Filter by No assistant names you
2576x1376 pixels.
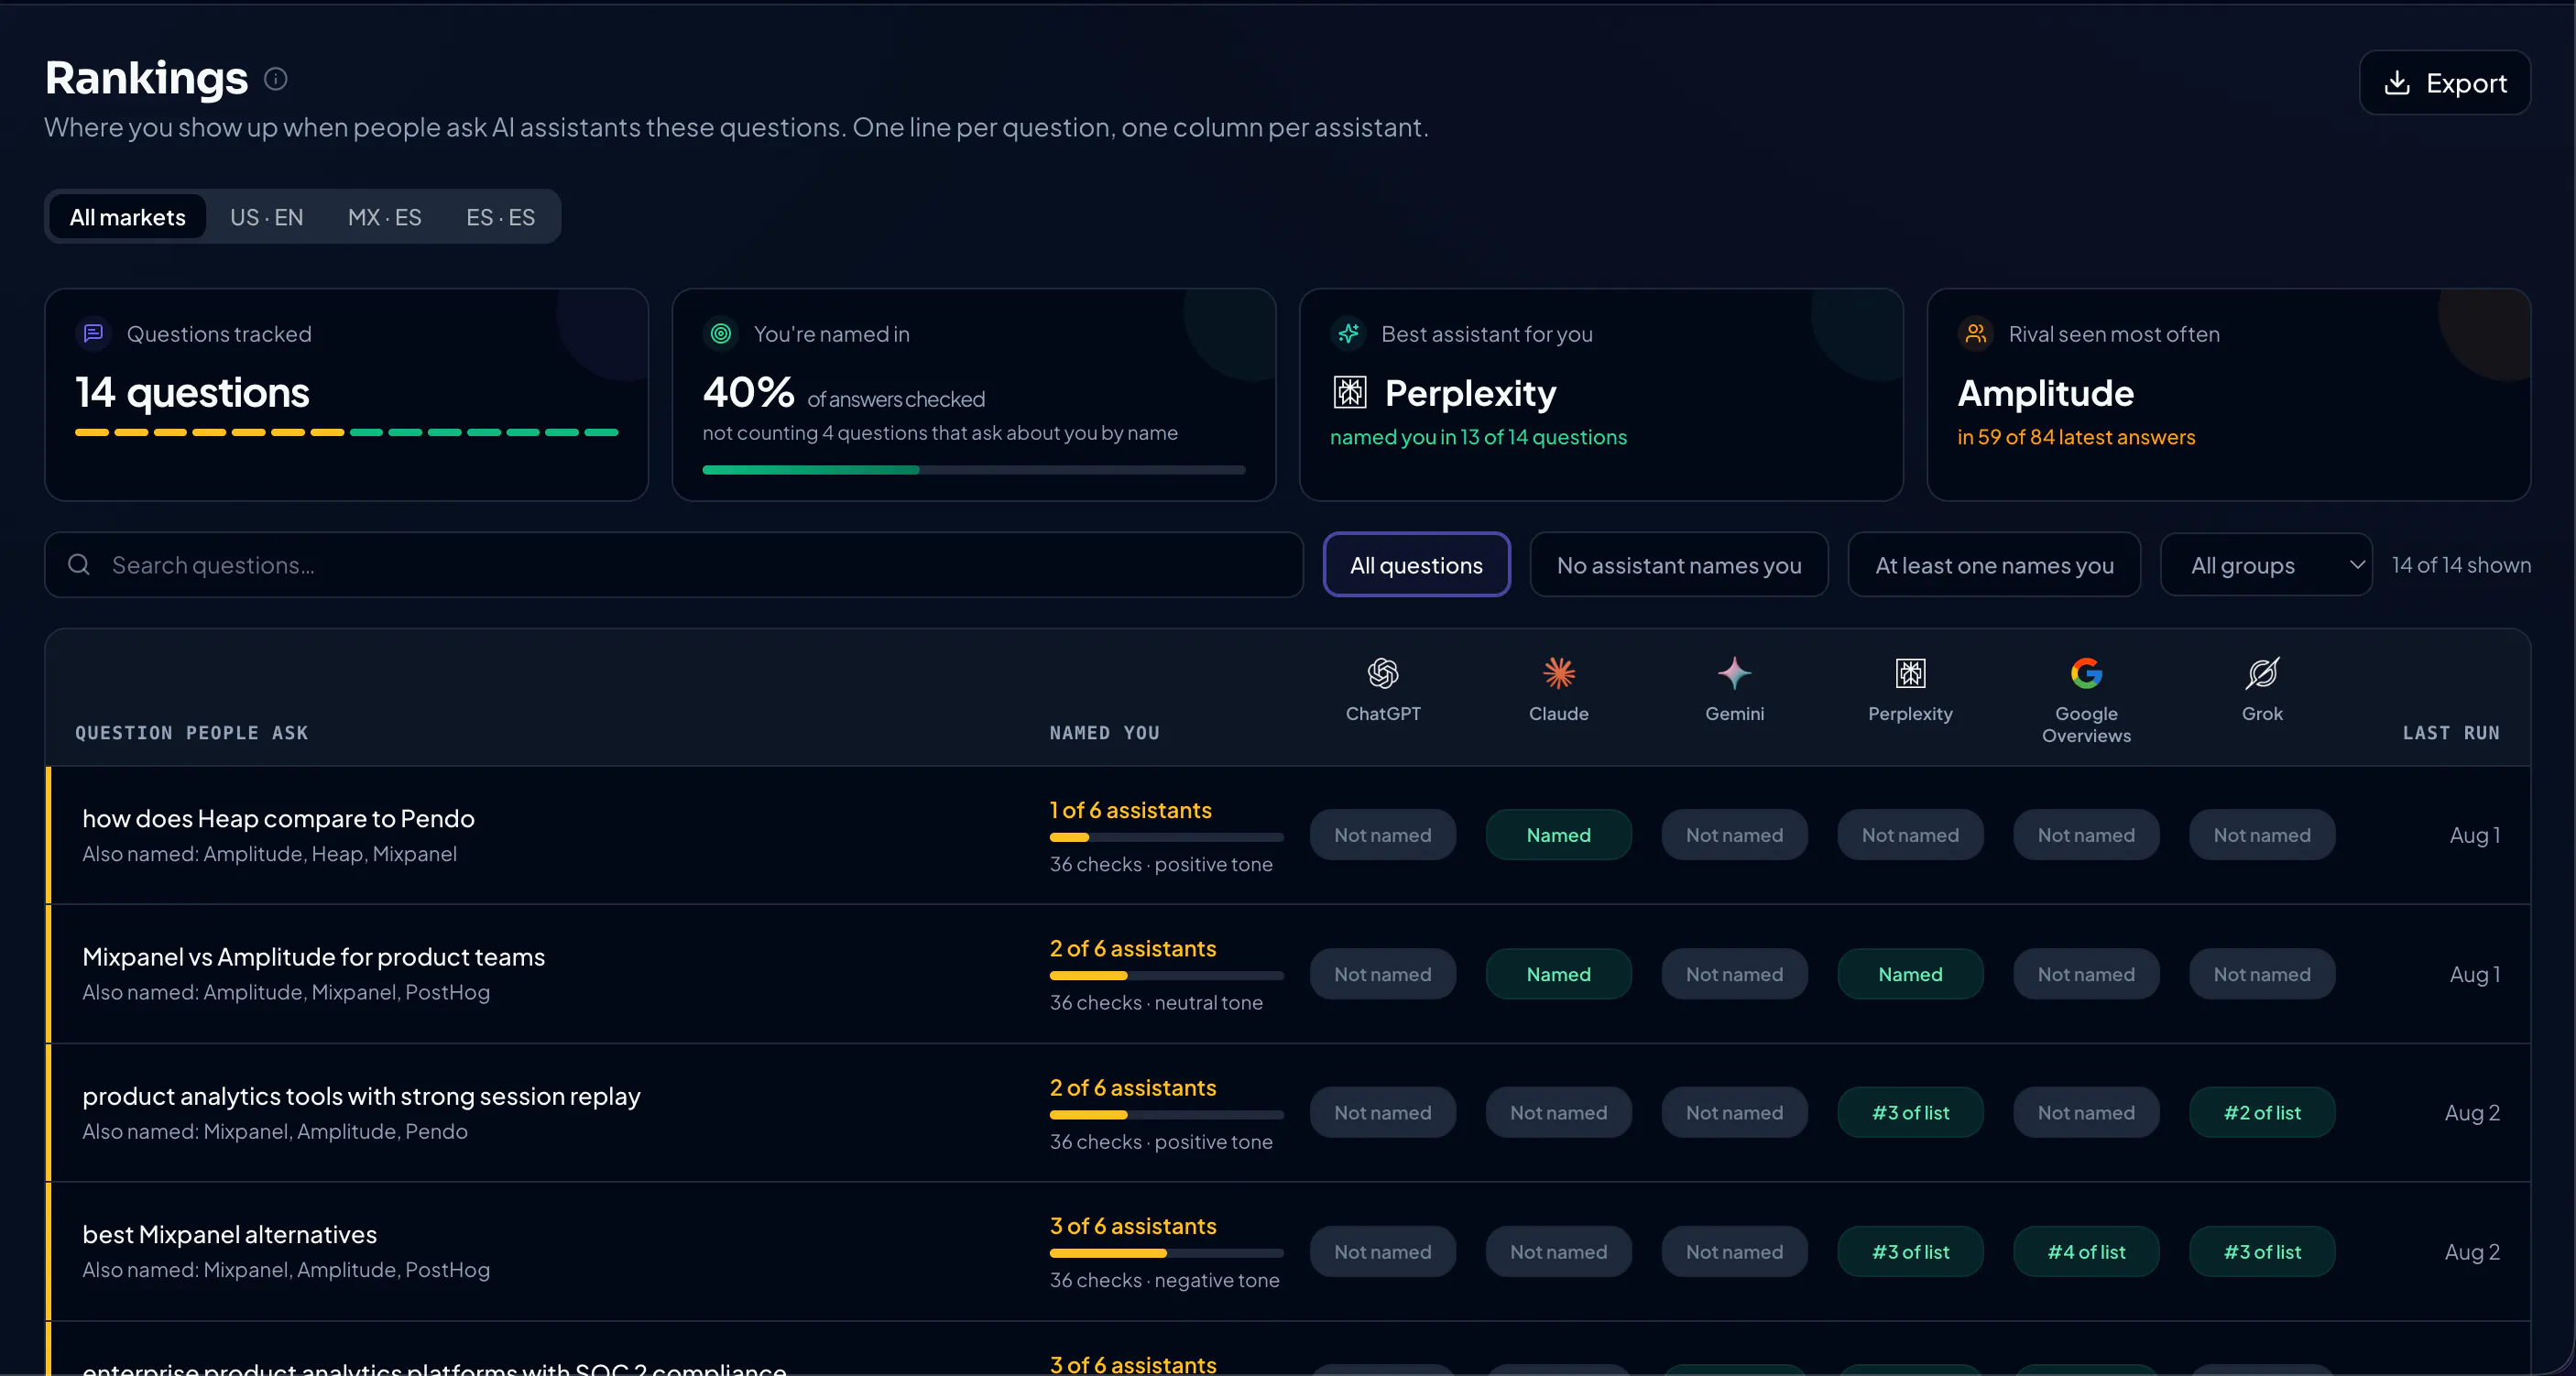(1679, 565)
